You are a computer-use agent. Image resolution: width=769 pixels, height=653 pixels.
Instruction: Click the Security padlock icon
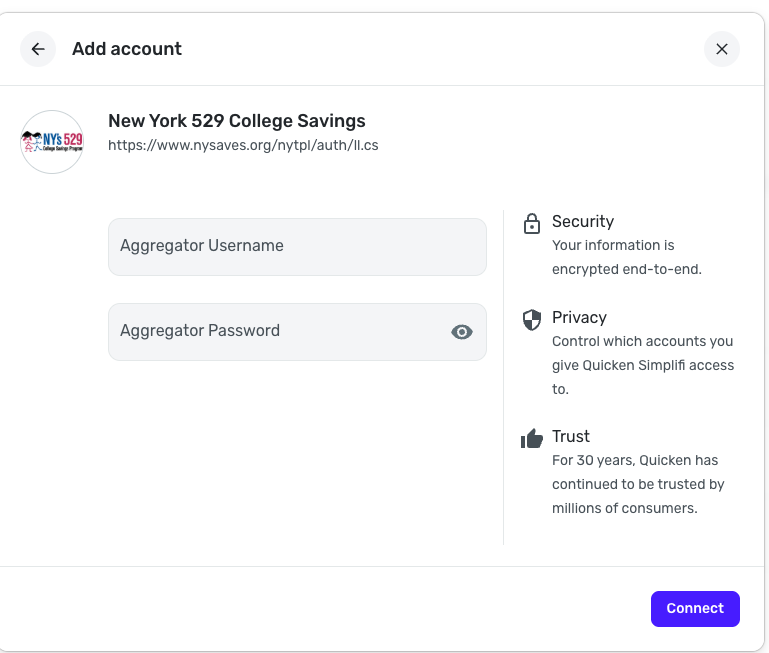532,224
